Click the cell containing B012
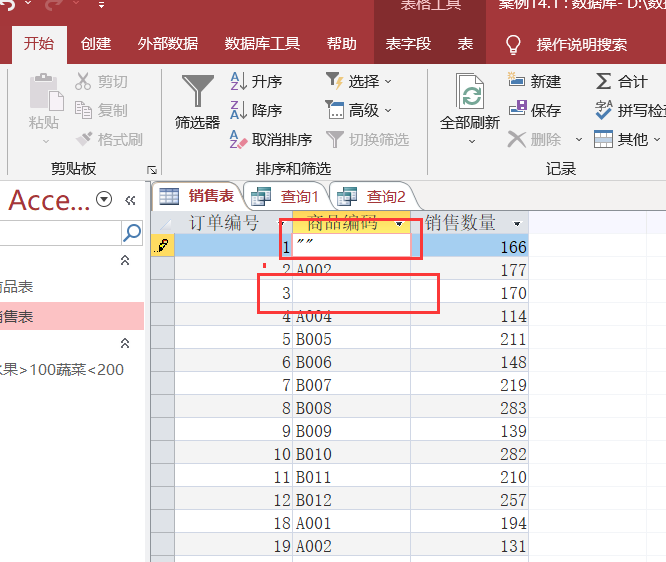666x562 pixels. pos(351,500)
